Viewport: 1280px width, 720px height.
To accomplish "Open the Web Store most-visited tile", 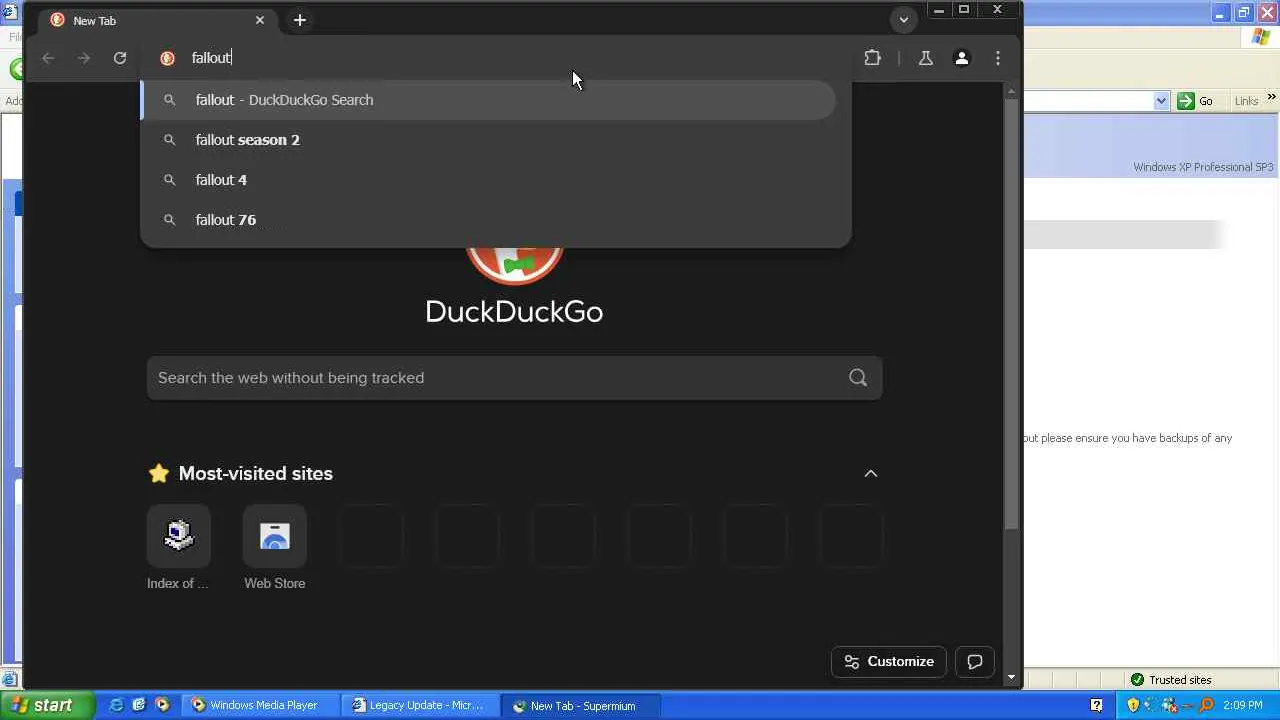I will 275,548.
